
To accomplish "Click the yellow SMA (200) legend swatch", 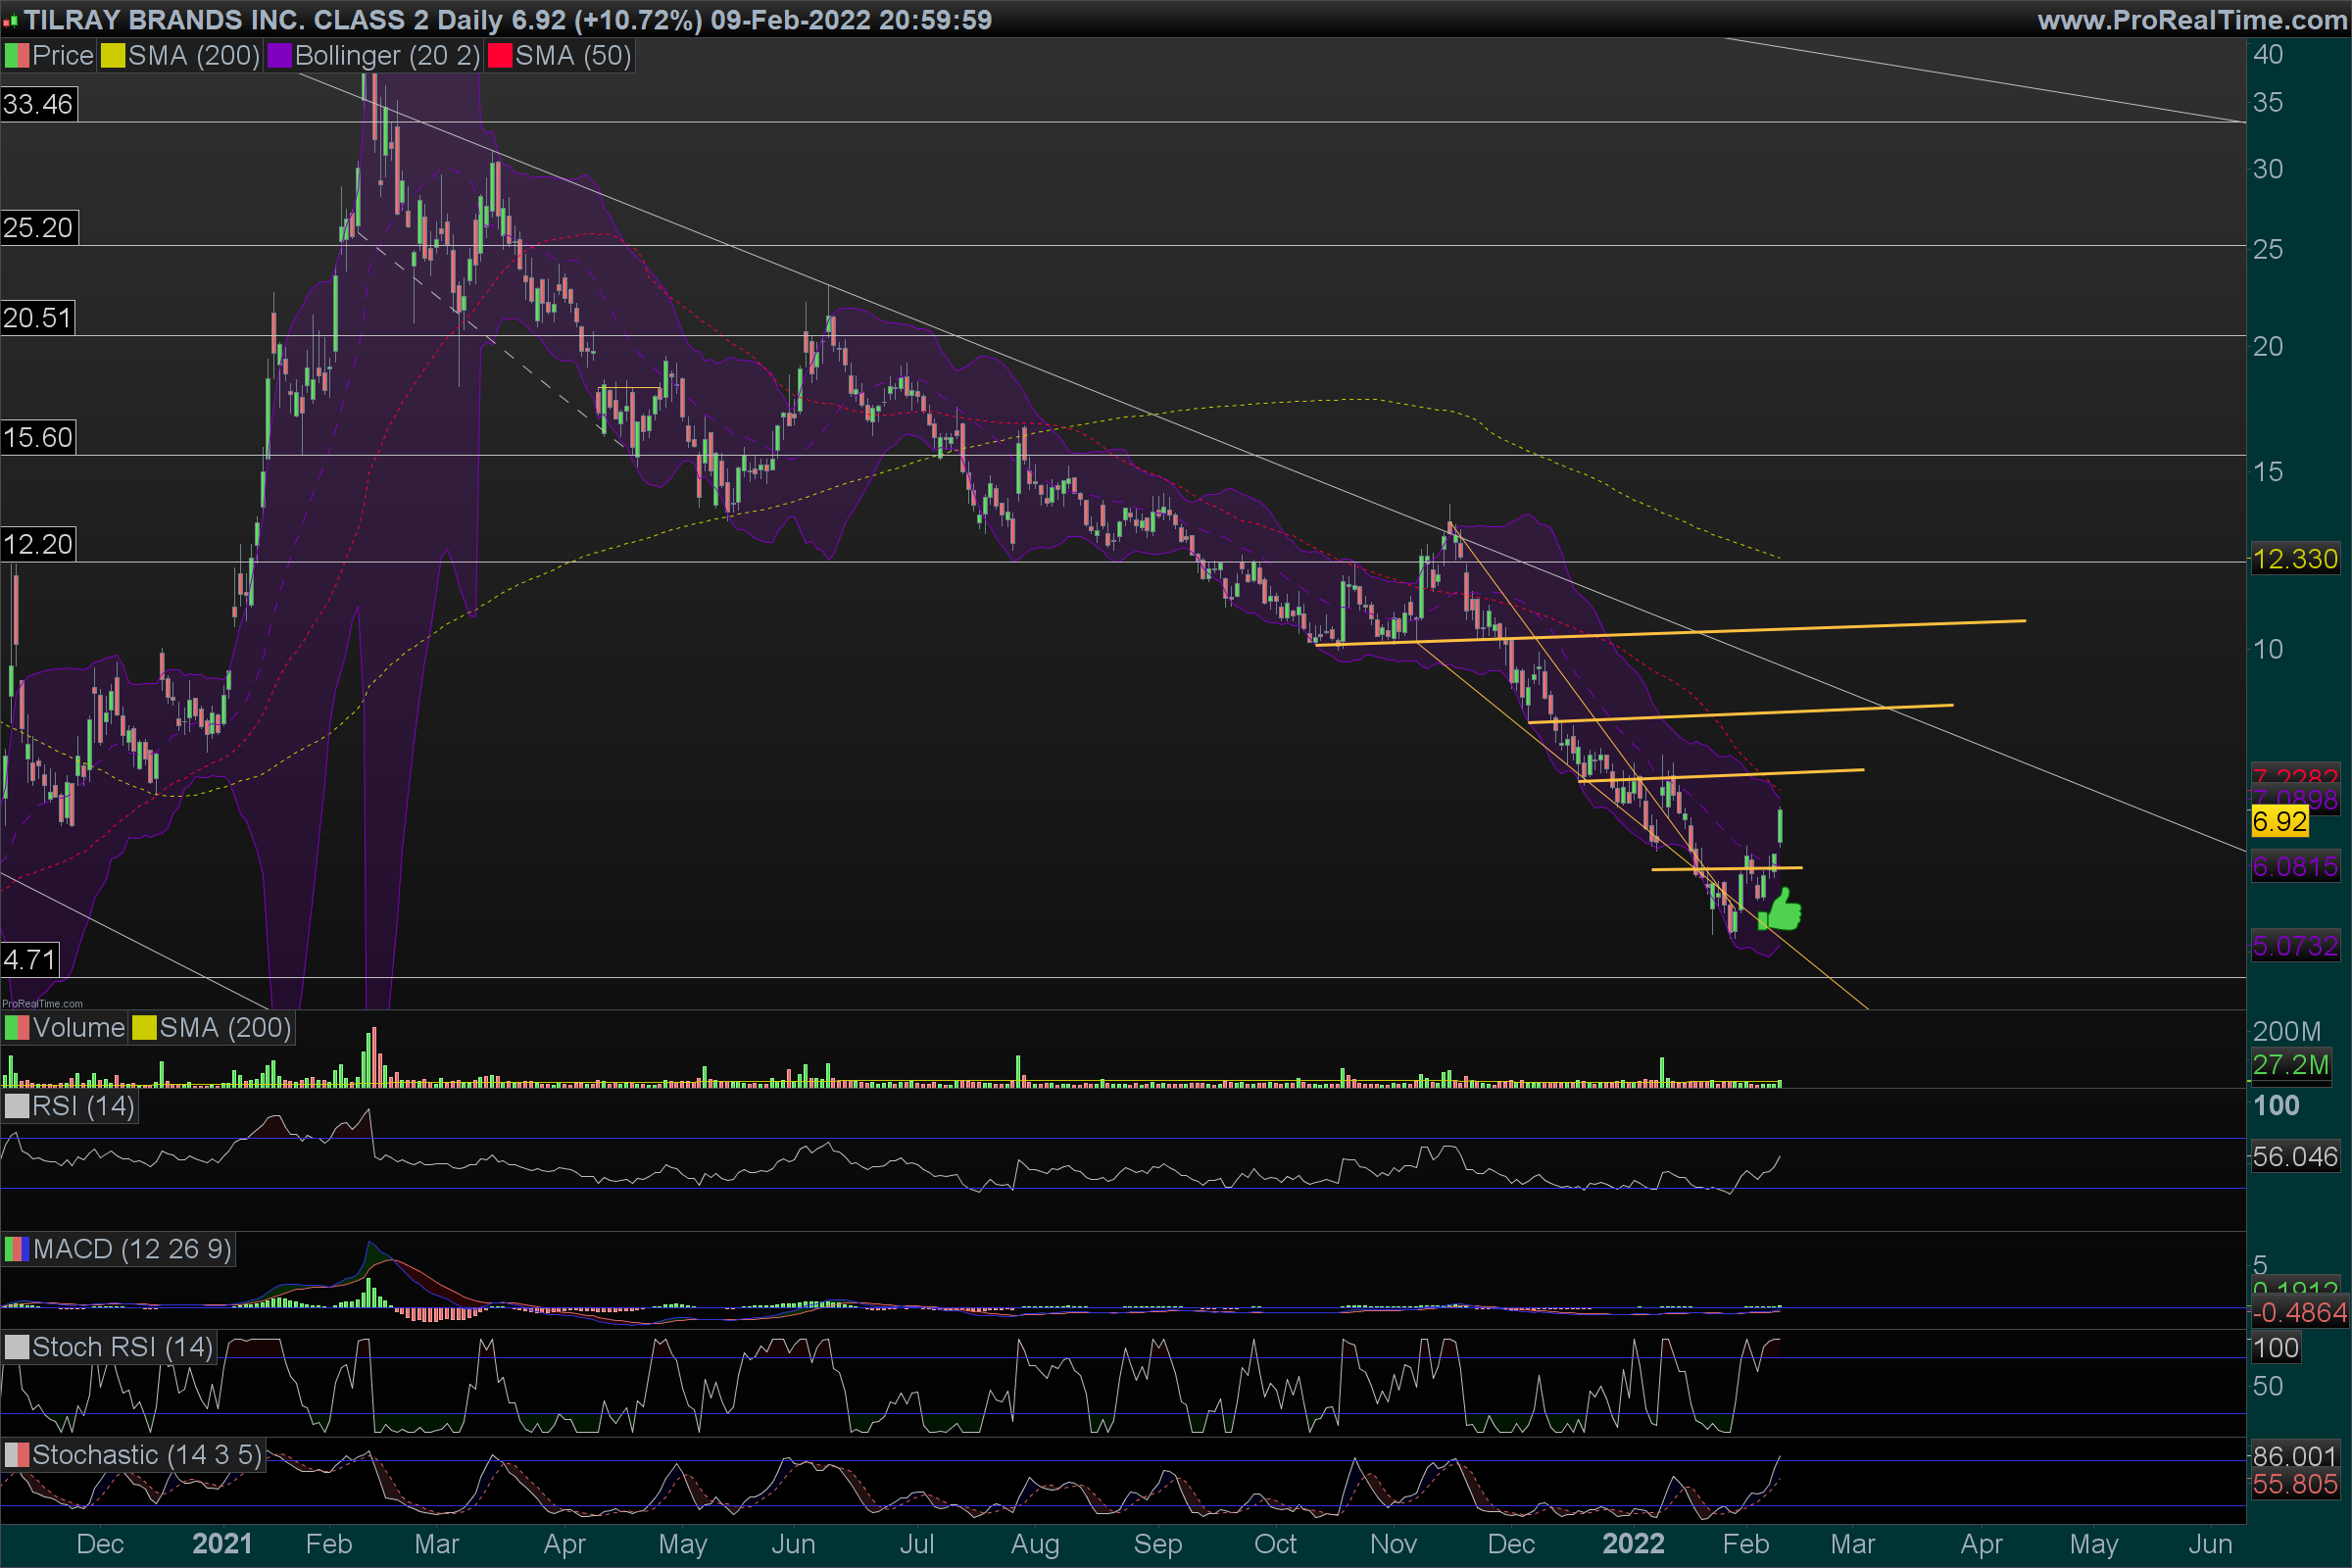I will tap(113, 56).
